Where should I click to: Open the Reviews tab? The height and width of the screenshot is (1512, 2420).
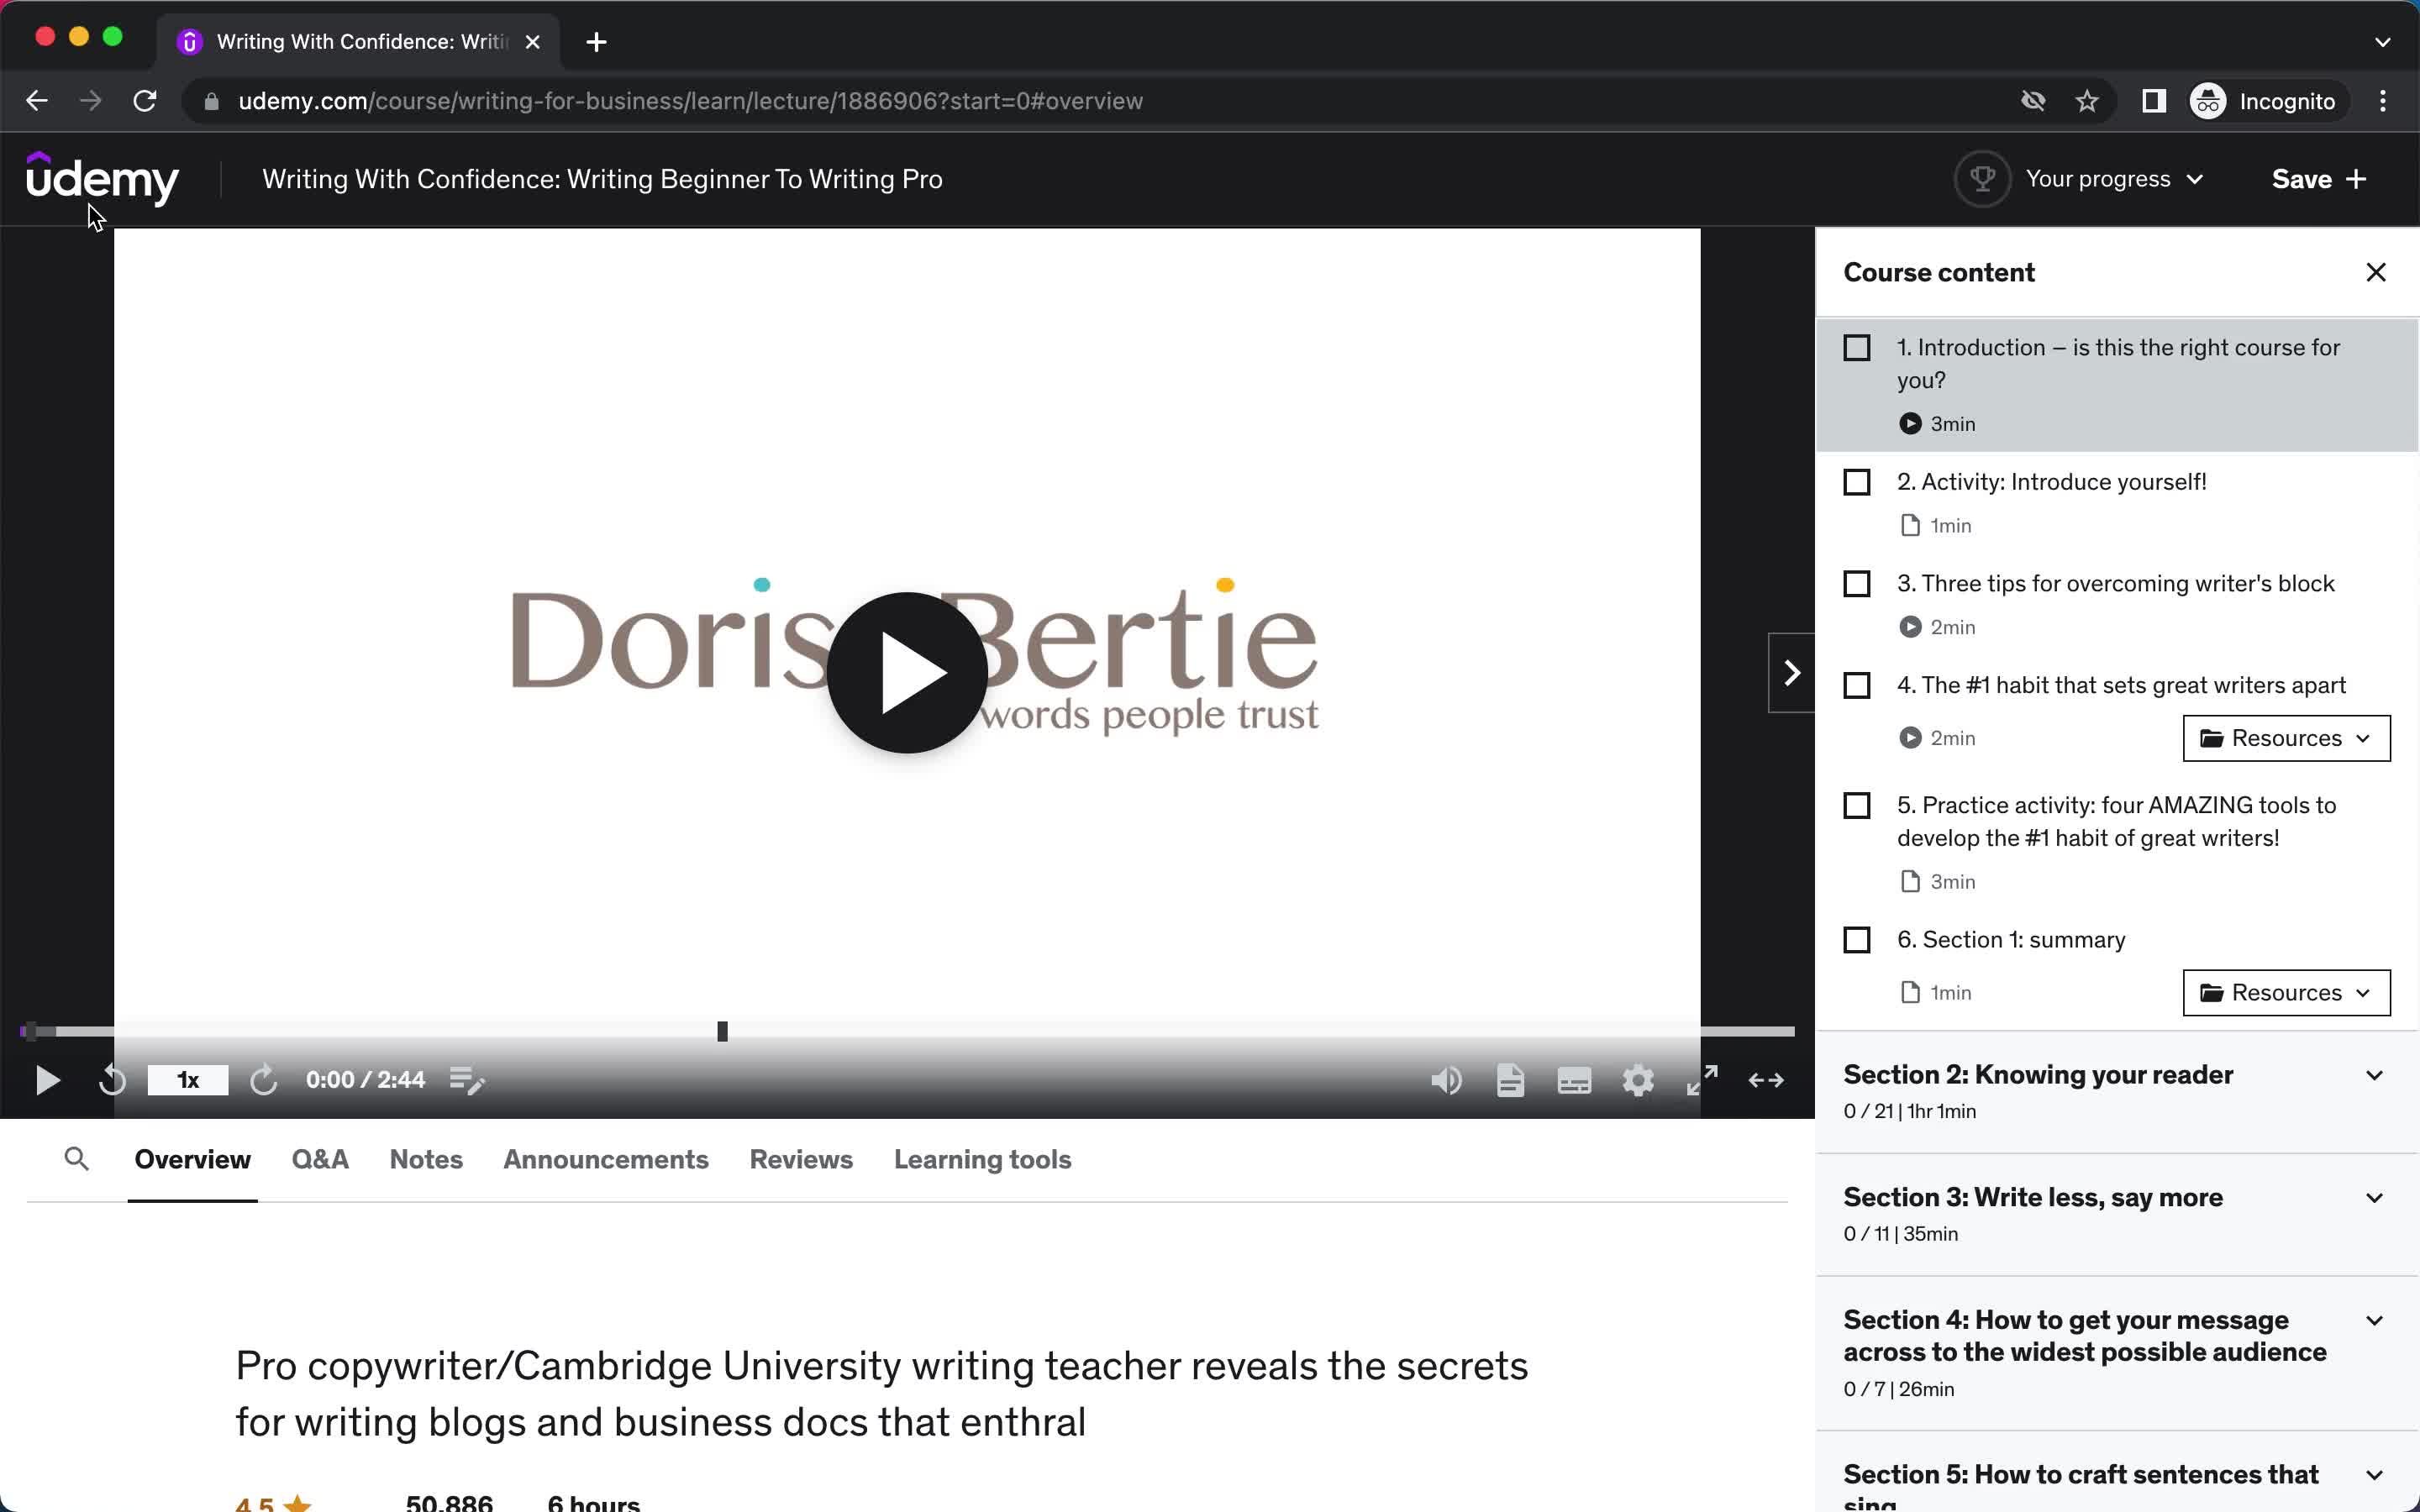(801, 1159)
